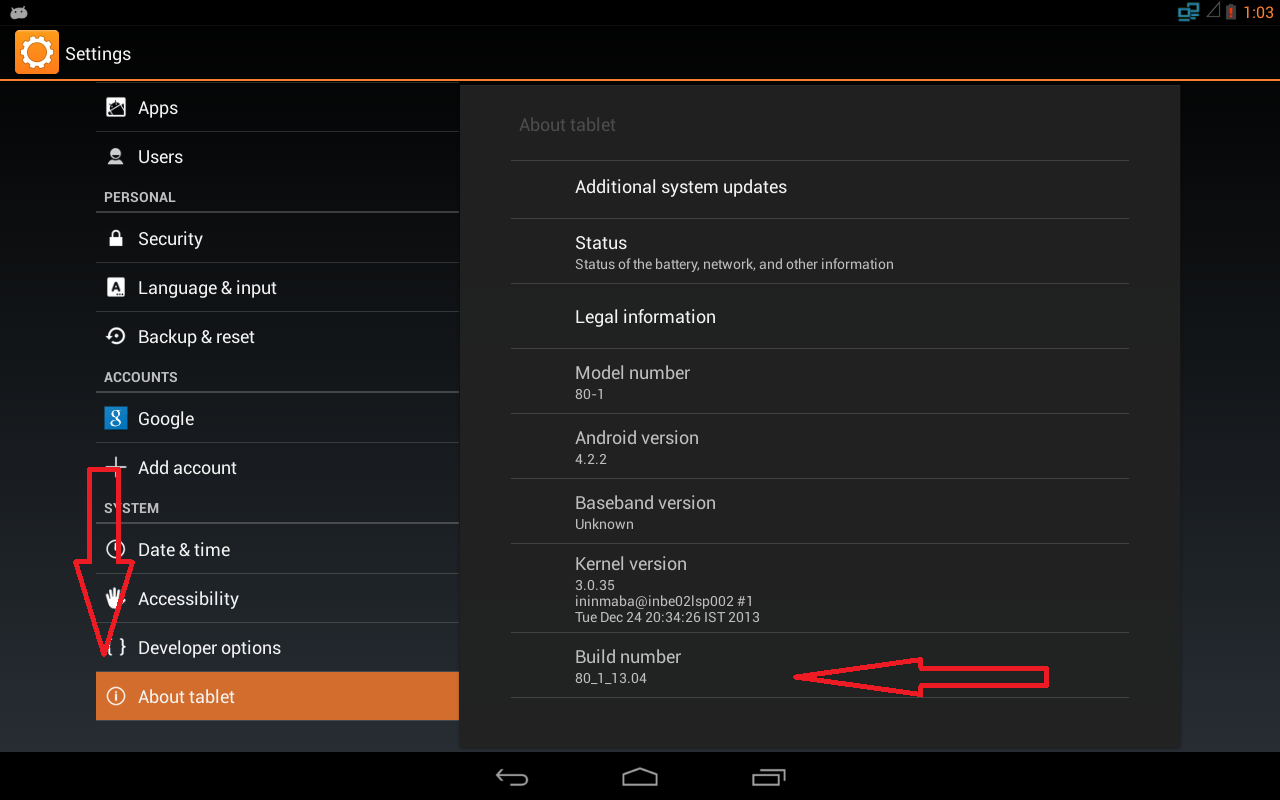Open Additional system updates
The image size is (1280, 800).
(820, 187)
